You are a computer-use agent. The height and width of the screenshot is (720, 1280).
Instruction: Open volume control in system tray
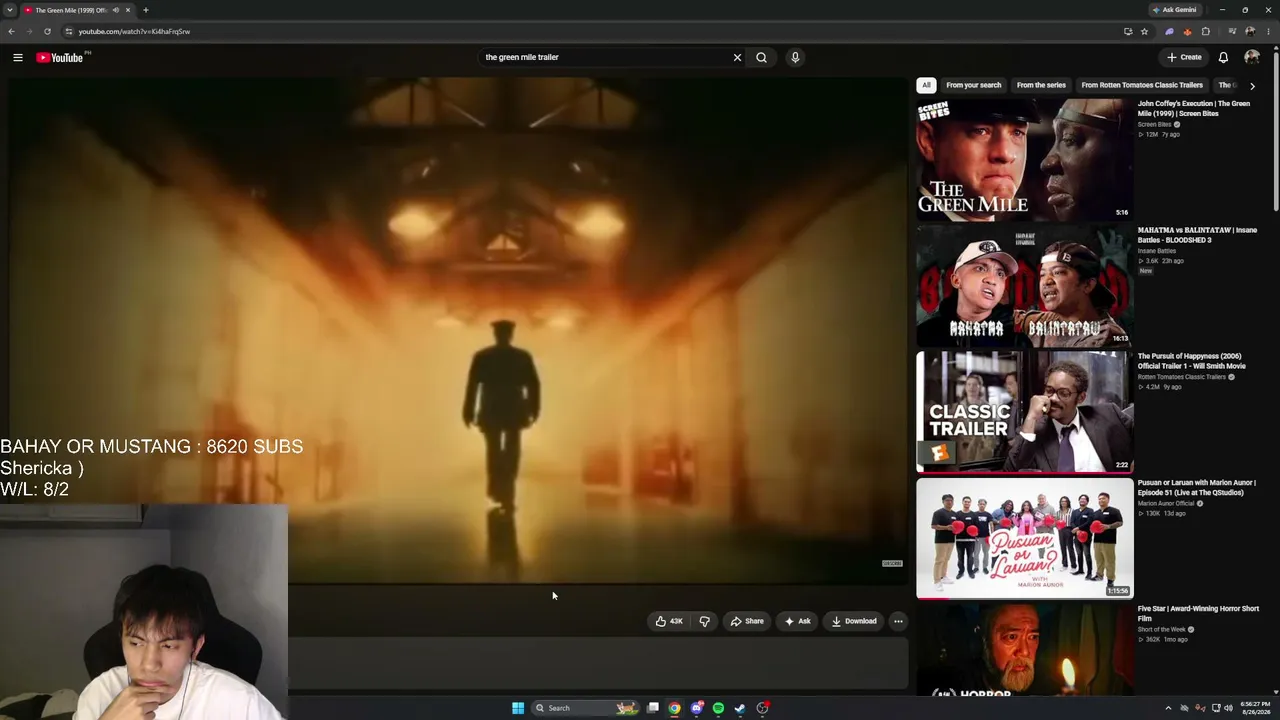[x=1228, y=708]
